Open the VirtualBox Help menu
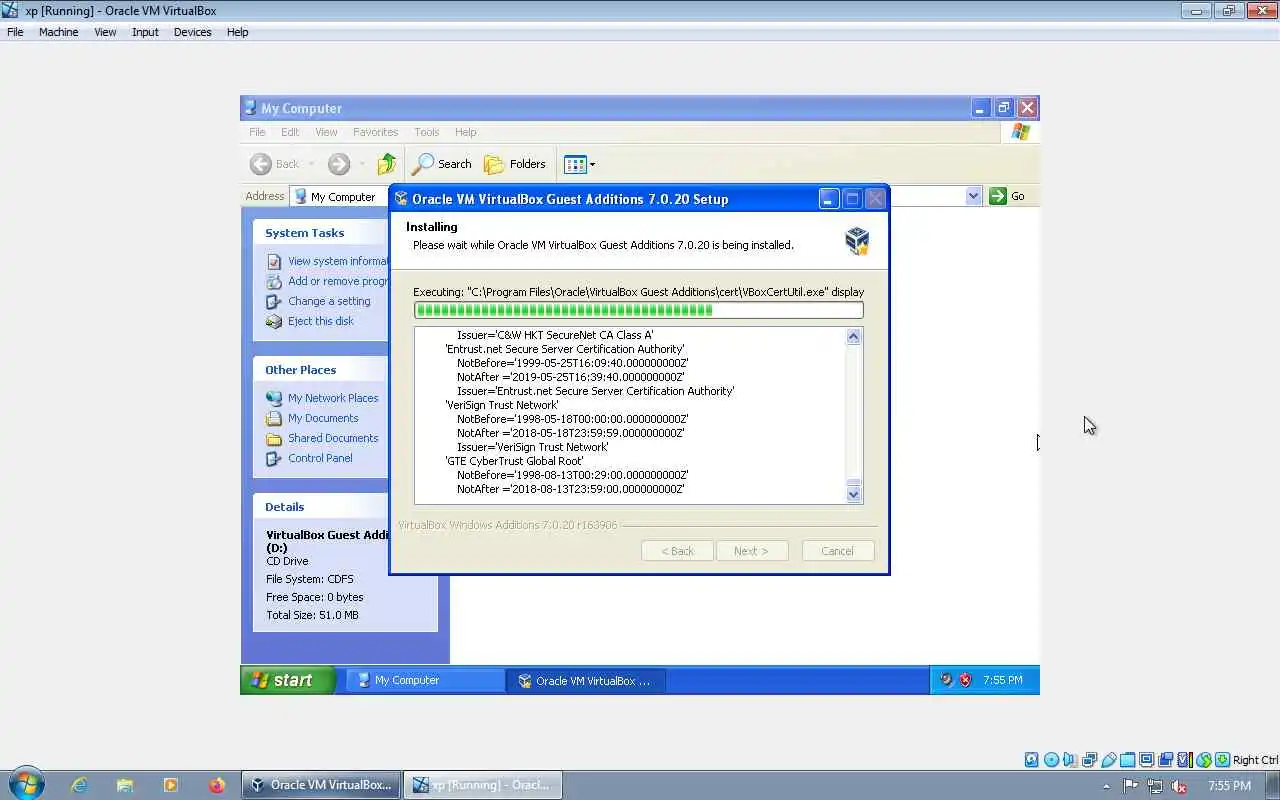Image resolution: width=1280 pixels, height=800 pixels. point(237,32)
